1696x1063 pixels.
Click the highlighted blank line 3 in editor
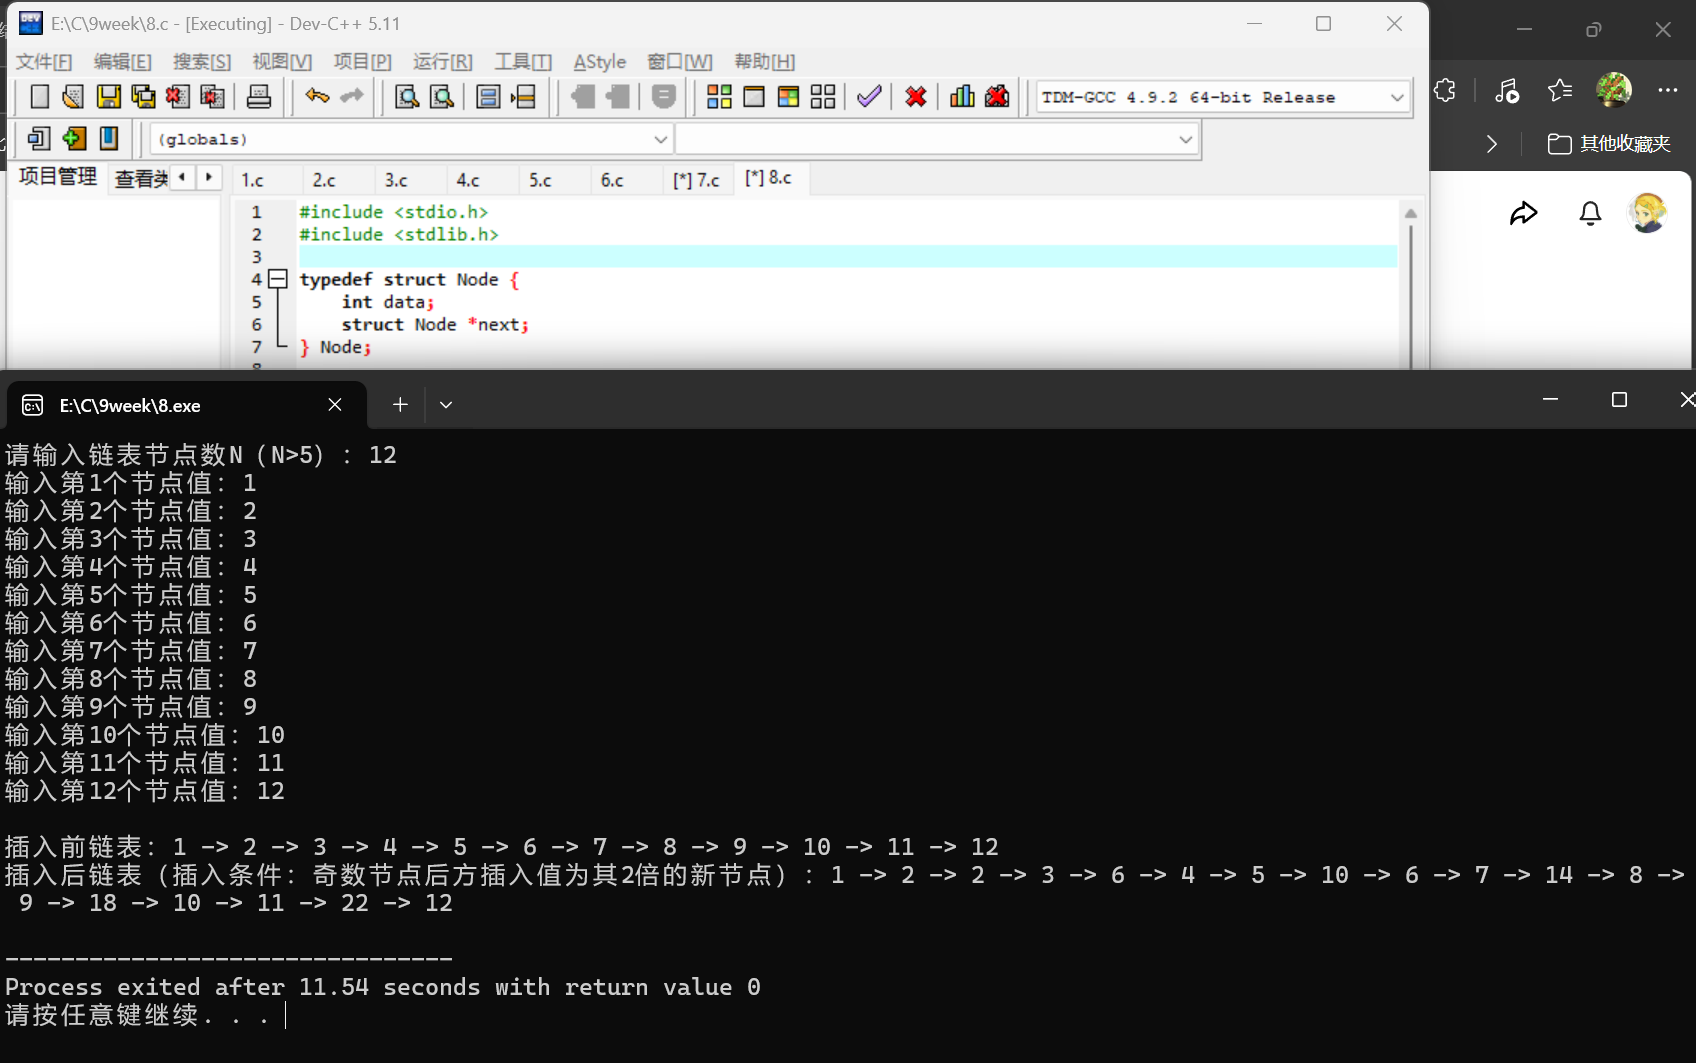(847, 257)
